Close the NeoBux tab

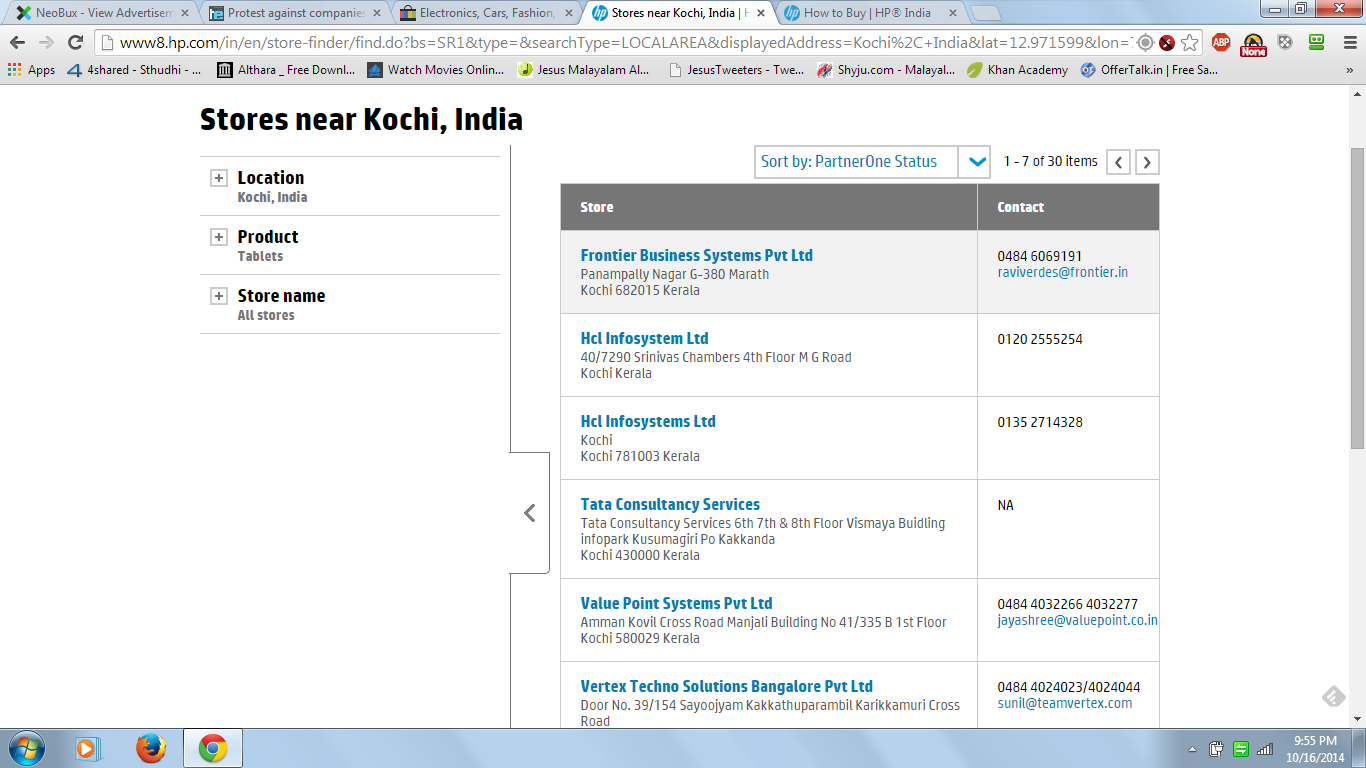(x=185, y=13)
